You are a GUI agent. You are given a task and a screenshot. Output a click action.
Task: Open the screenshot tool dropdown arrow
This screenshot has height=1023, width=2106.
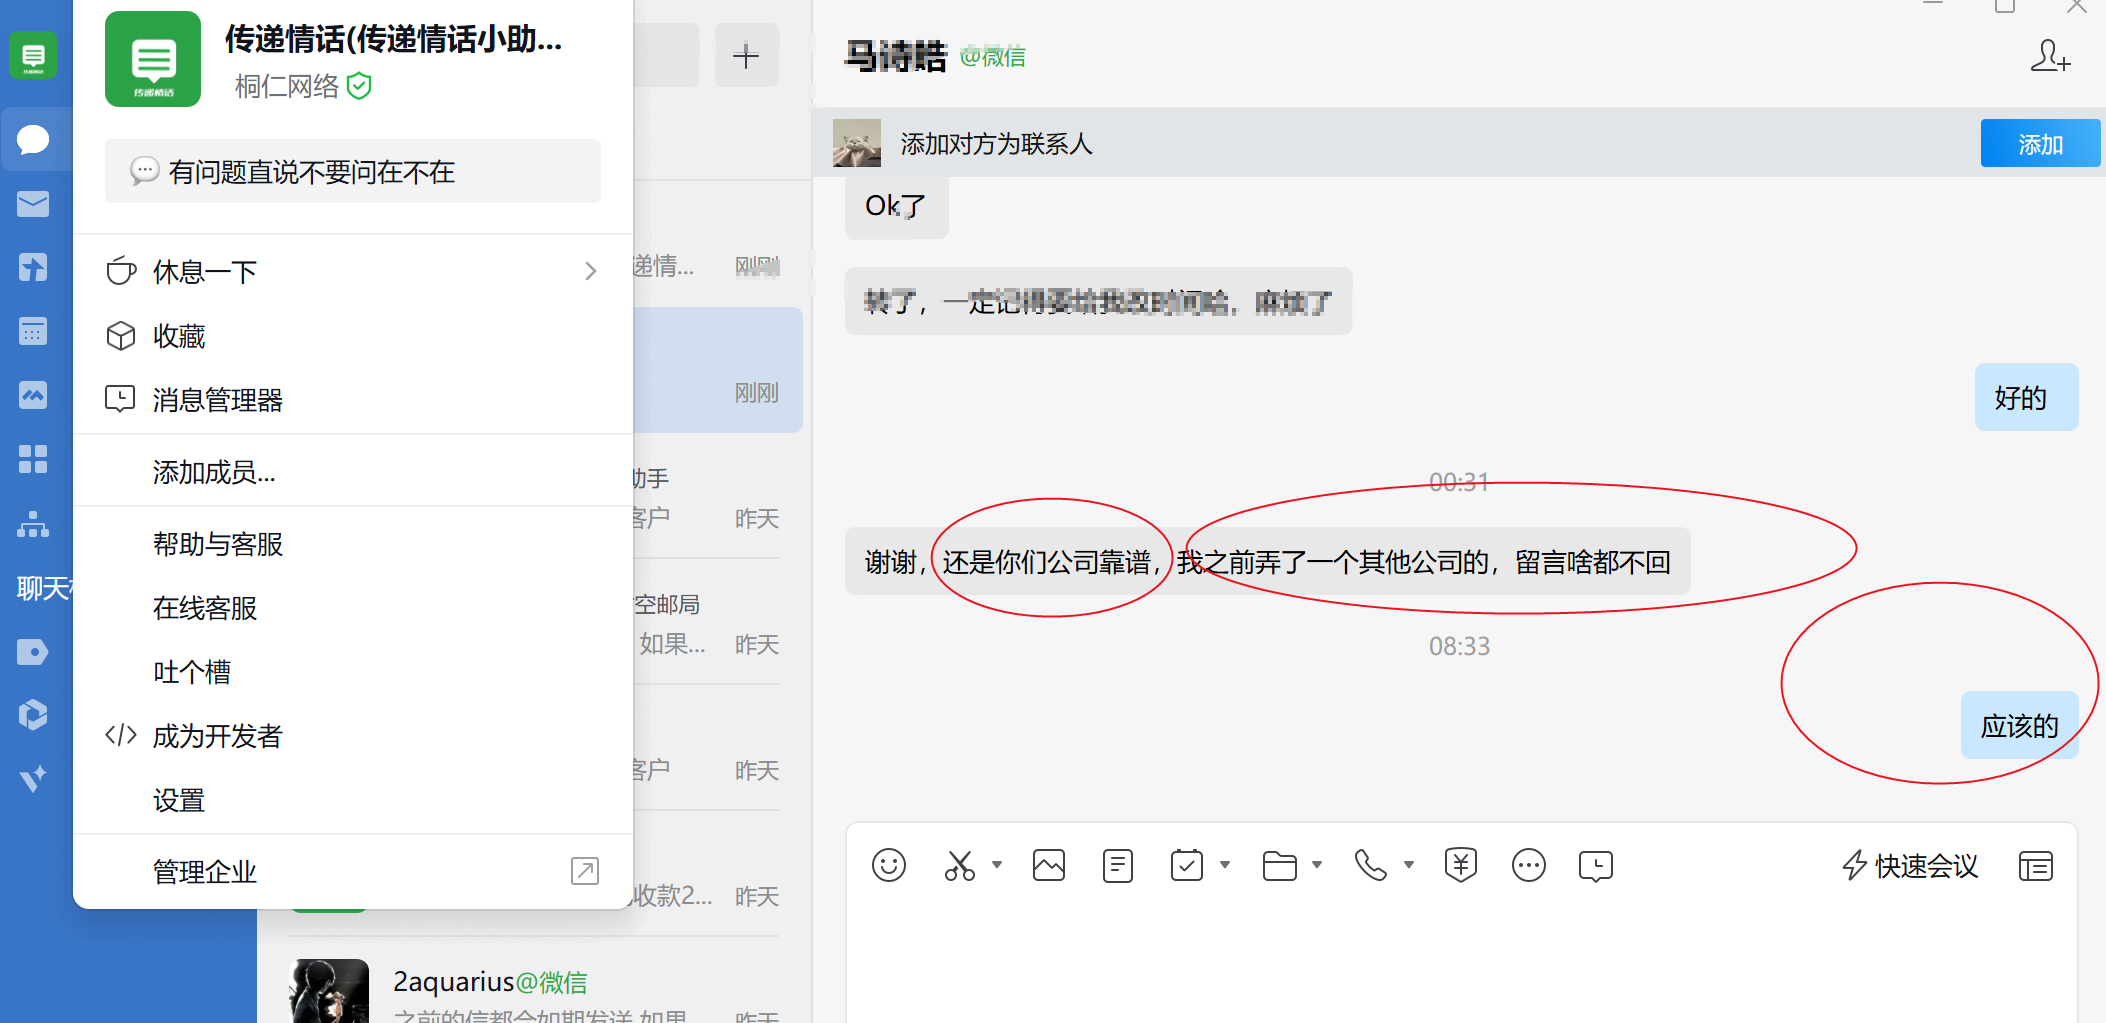point(996,865)
